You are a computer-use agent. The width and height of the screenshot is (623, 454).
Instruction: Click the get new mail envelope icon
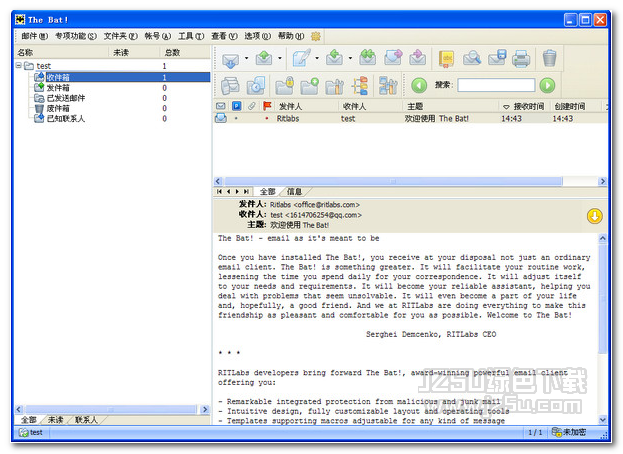[x=230, y=59]
